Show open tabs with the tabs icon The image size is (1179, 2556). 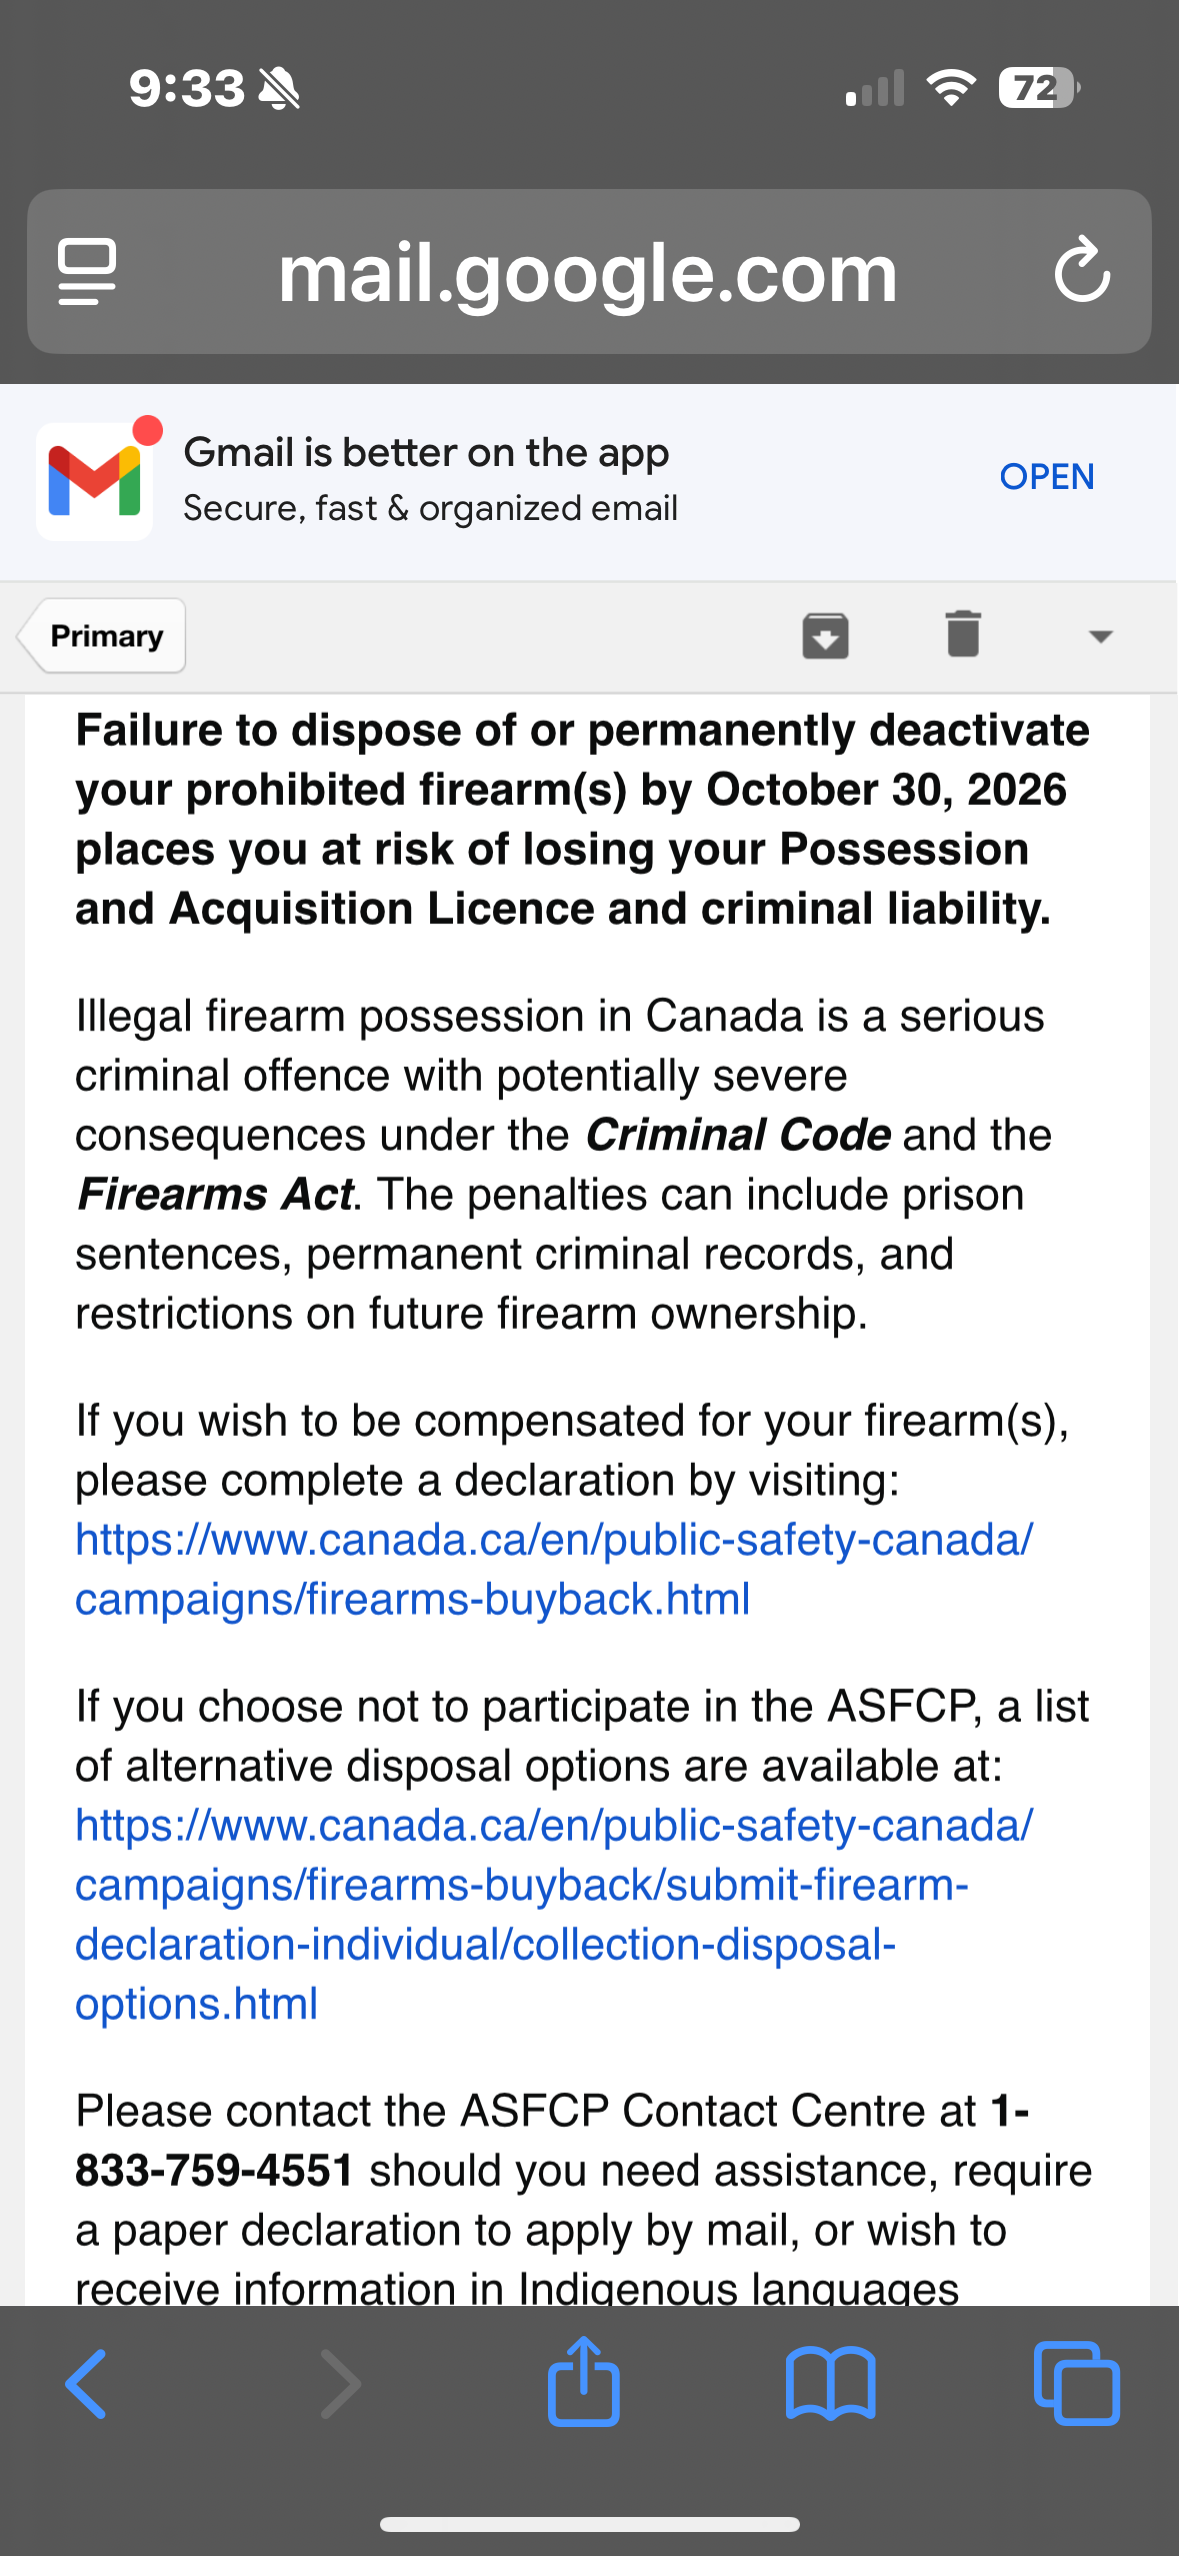click(x=1076, y=2384)
